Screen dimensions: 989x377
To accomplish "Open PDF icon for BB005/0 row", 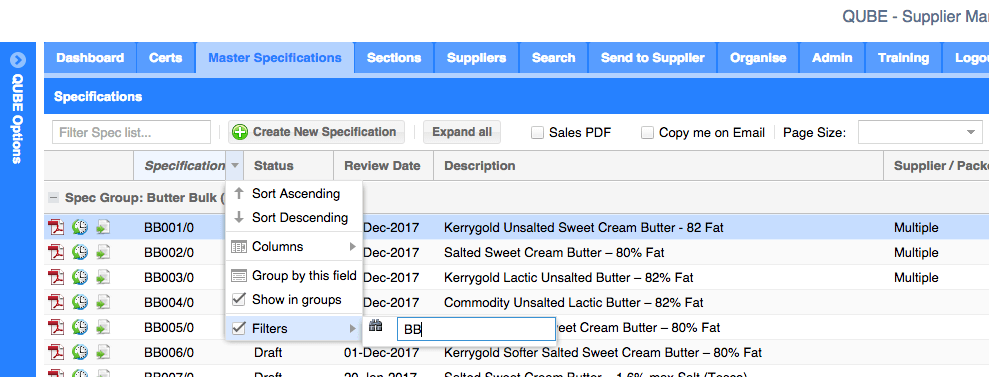I will click(57, 327).
